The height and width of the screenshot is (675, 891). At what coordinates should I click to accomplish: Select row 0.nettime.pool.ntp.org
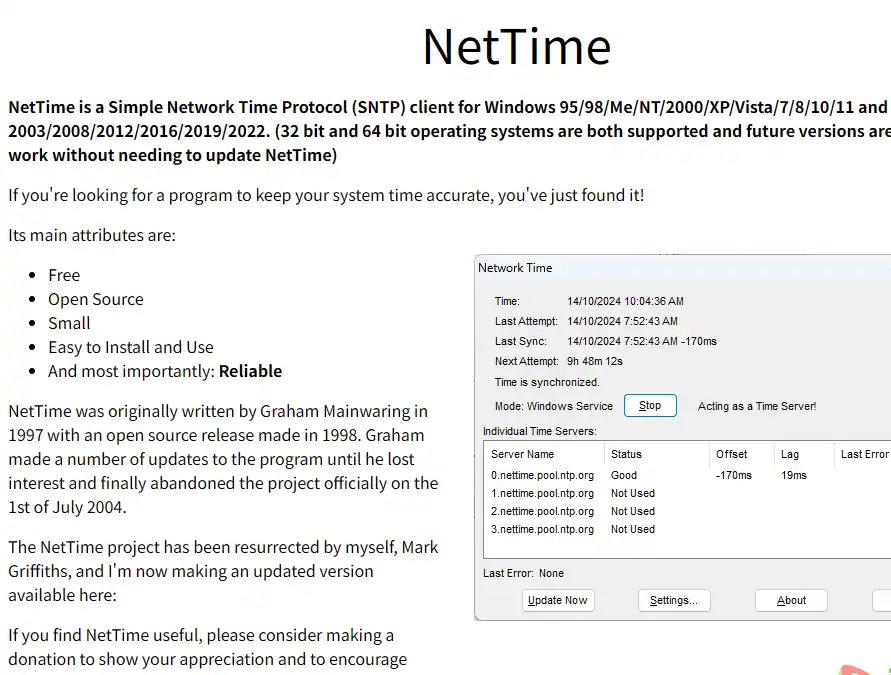point(688,475)
